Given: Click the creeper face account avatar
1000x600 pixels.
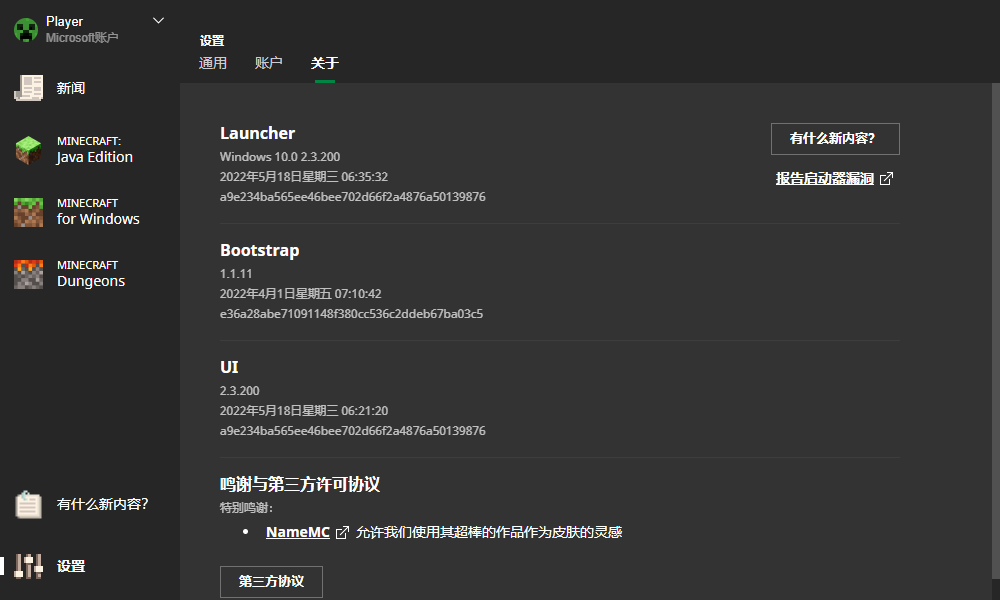Looking at the screenshot, I should [x=26, y=30].
